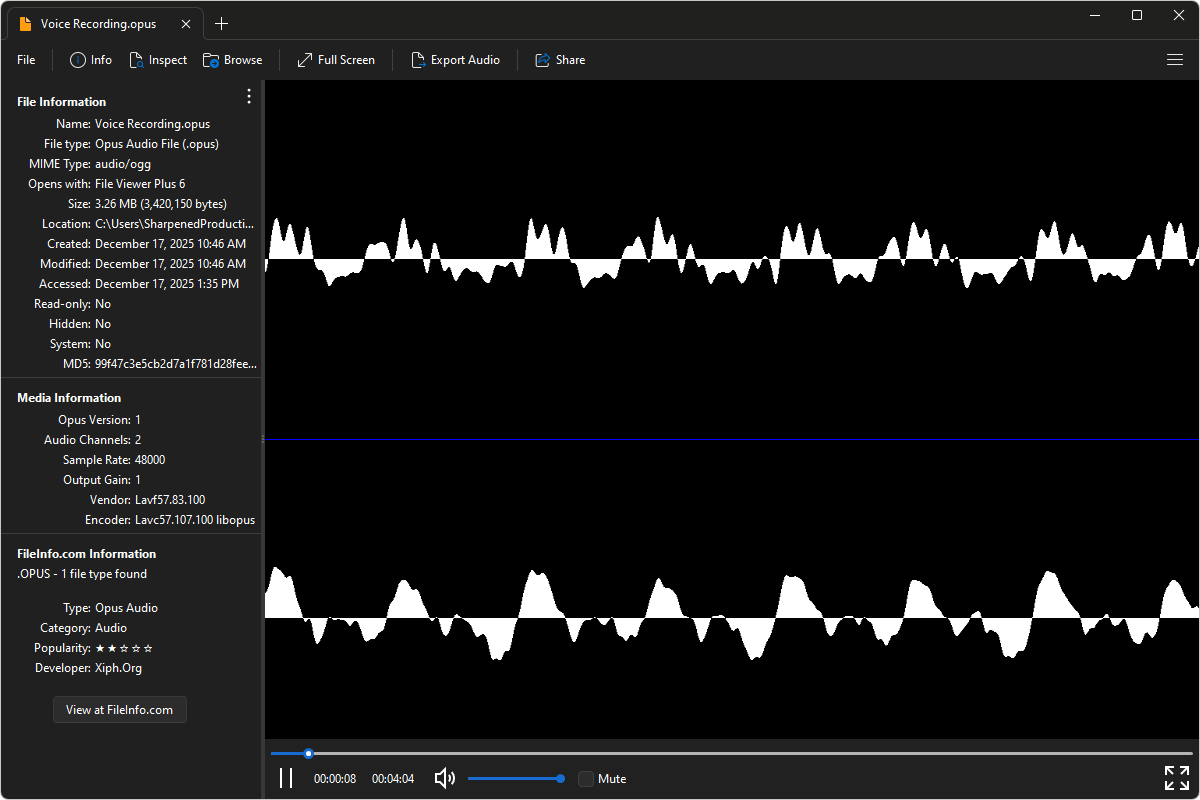This screenshot has height=800, width=1200.
Task: Open the Browse view
Action: click(233, 59)
